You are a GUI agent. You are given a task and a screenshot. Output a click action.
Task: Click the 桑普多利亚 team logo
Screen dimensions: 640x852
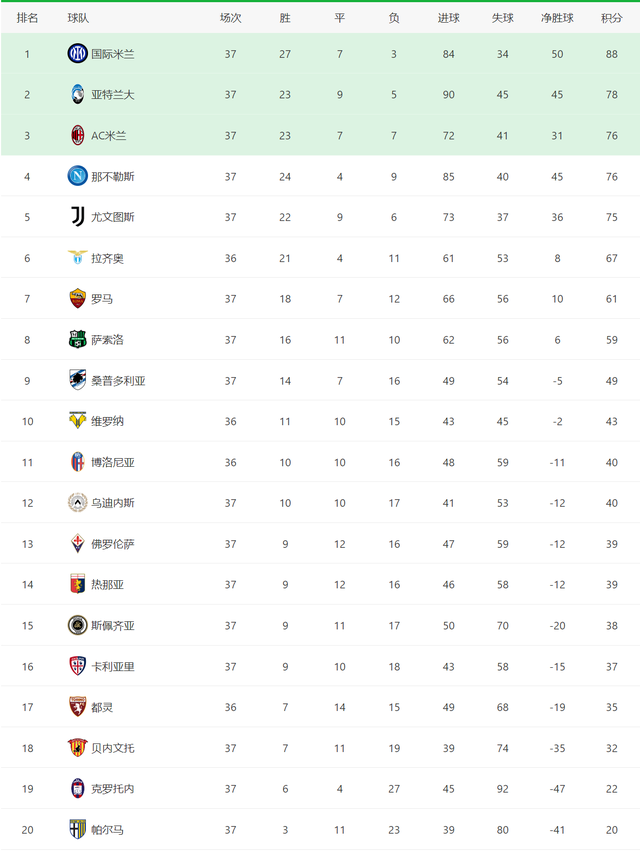pyautogui.click(x=78, y=380)
